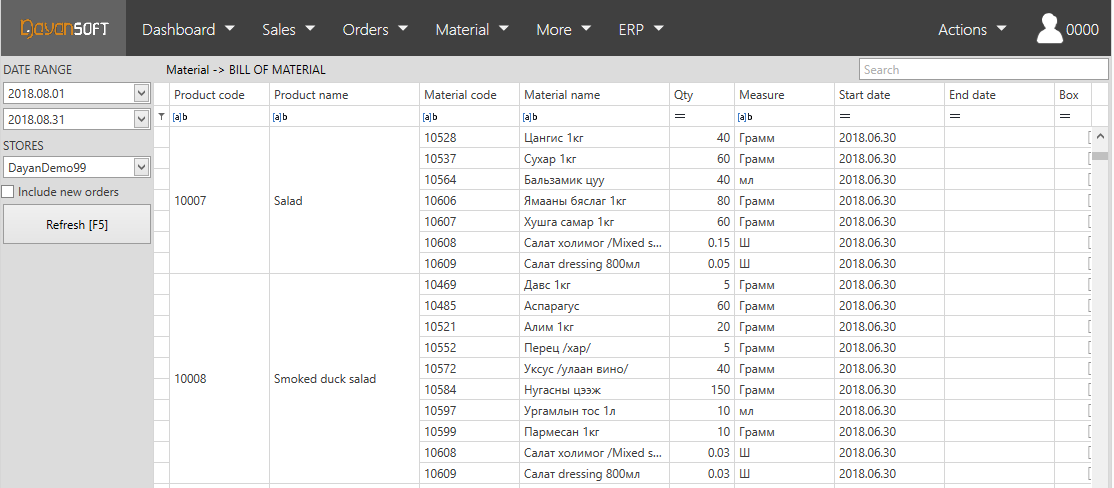Open Material name filter operator icon
The width and height of the screenshot is (1114, 488).
point(530,116)
